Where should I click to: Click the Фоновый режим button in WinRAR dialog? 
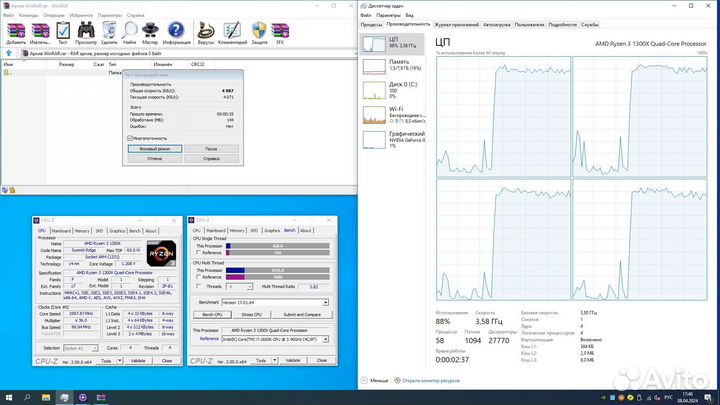point(155,149)
